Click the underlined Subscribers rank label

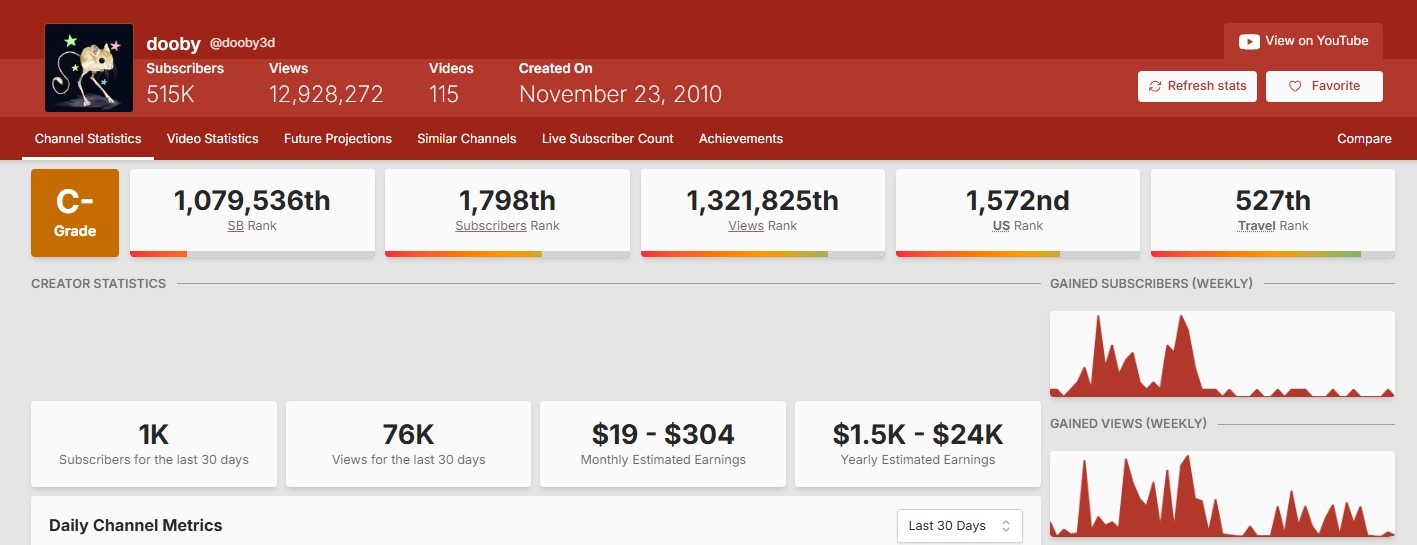tap(491, 226)
